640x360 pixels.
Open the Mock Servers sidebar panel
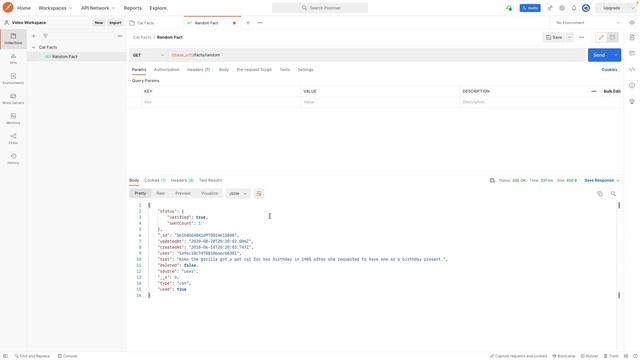click(x=13, y=99)
